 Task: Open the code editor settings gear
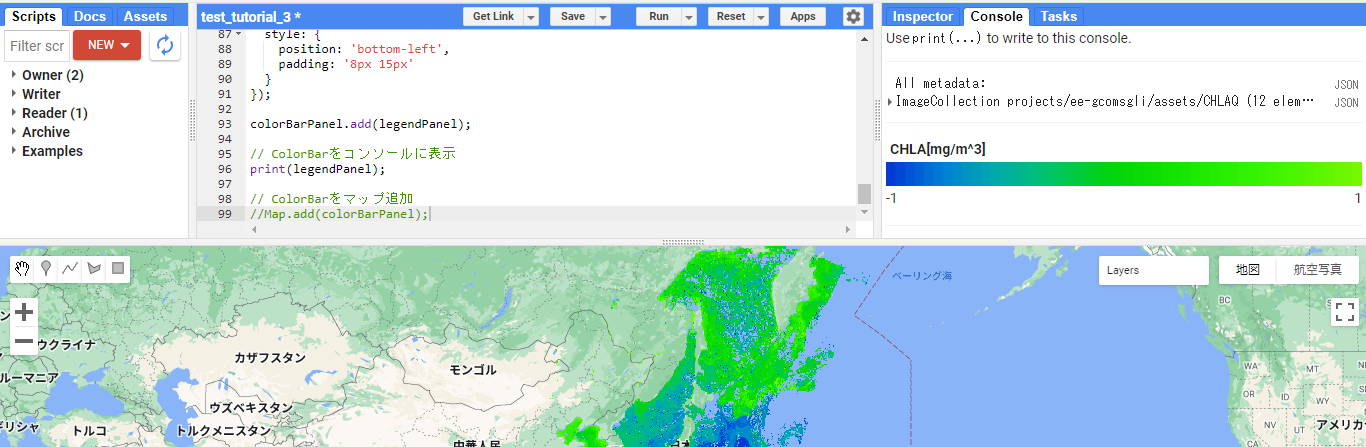pyautogui.click(x=852, y=16)
